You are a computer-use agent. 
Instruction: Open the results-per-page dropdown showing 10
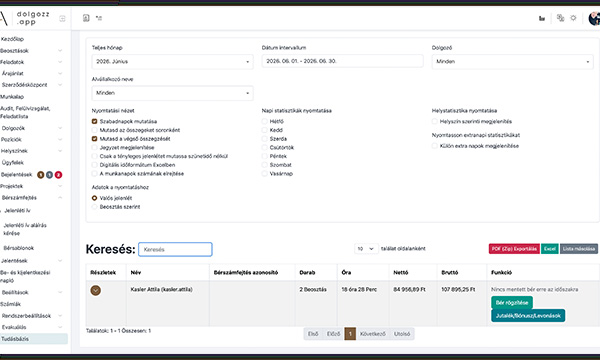(x=366, y=249)
